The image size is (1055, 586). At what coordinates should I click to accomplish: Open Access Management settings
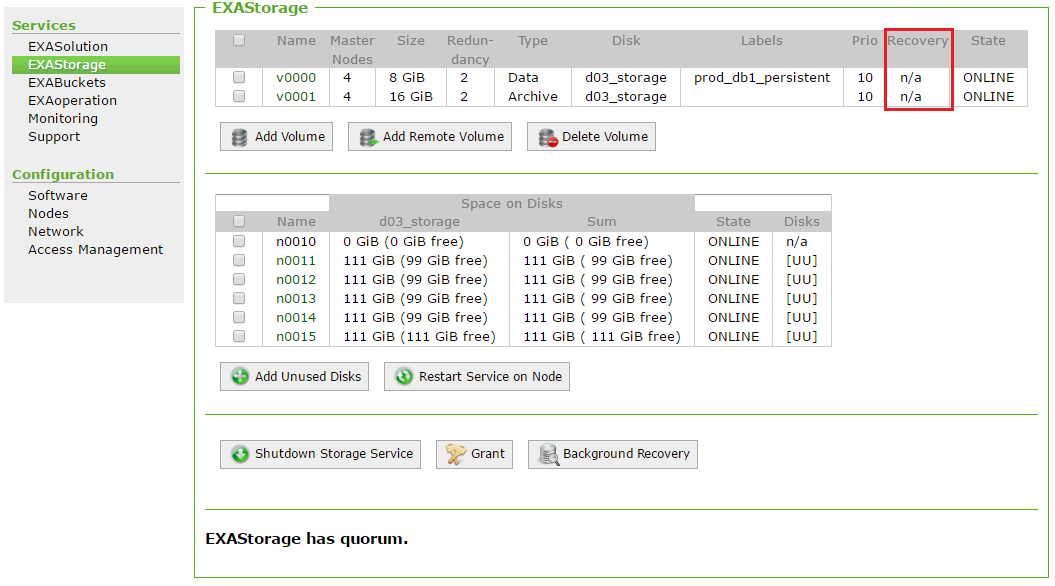(x=96, y=250)
